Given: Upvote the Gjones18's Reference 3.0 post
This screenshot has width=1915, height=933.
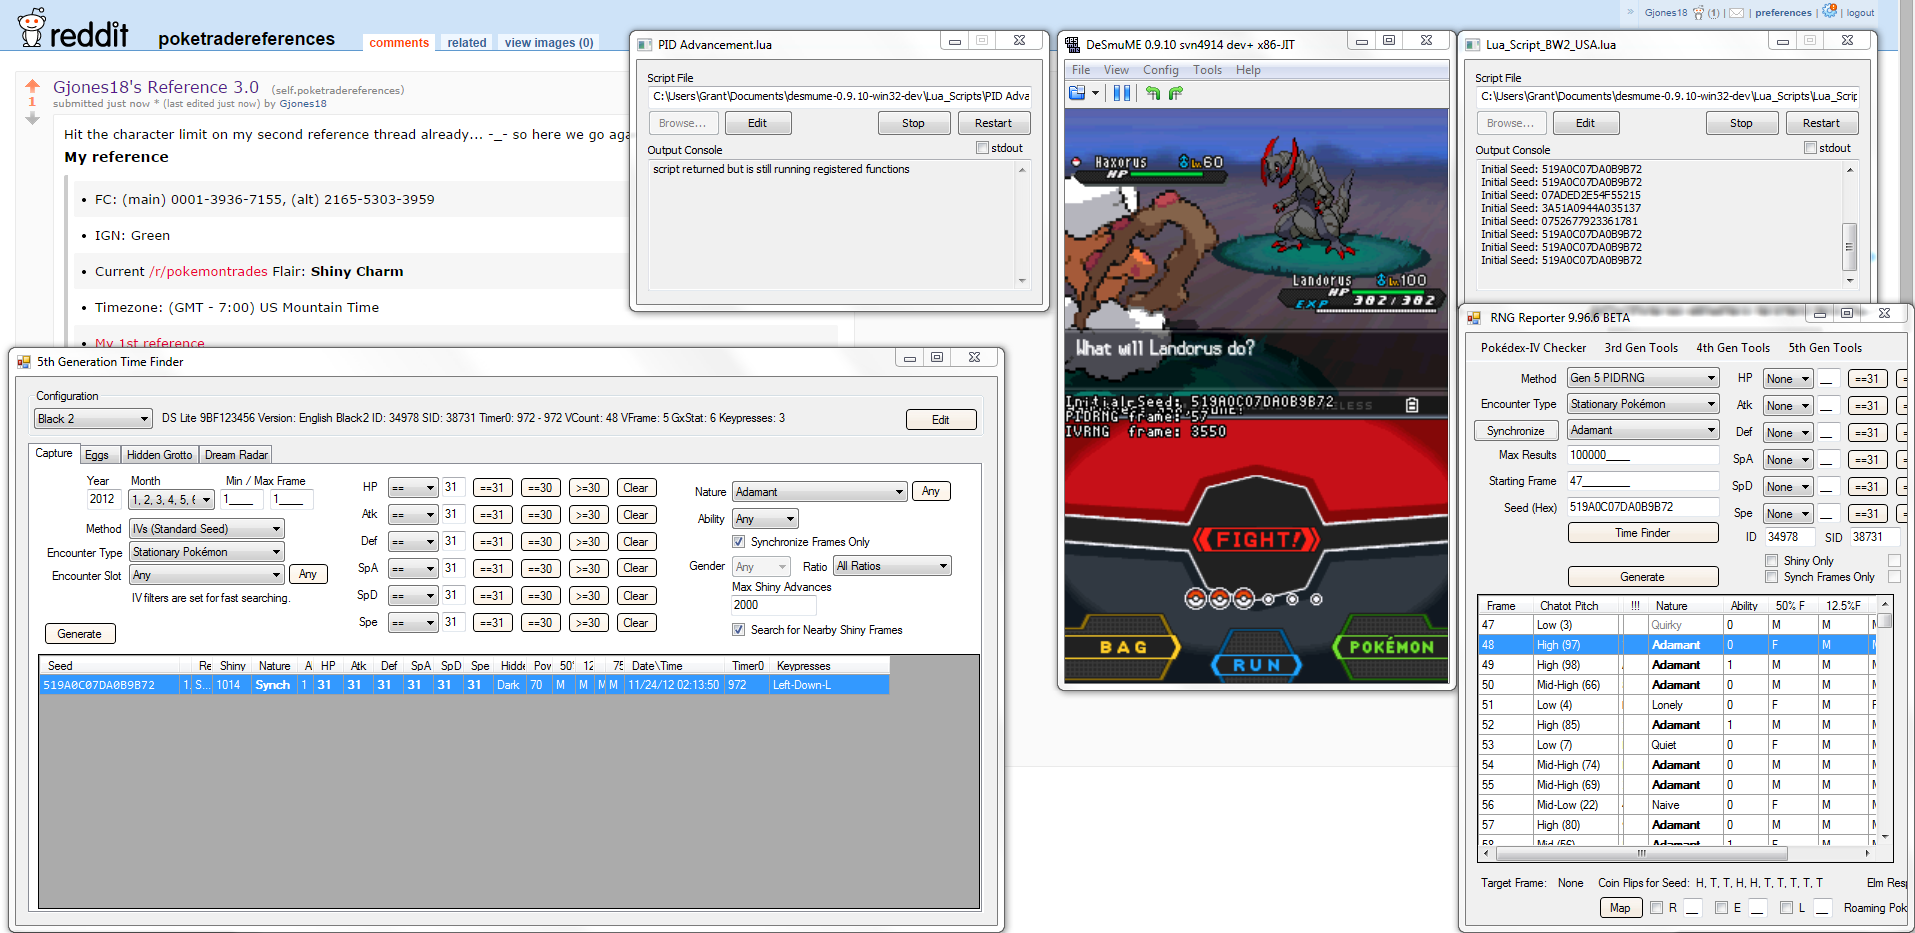Looking at the screenshot, I should point(32,86).
